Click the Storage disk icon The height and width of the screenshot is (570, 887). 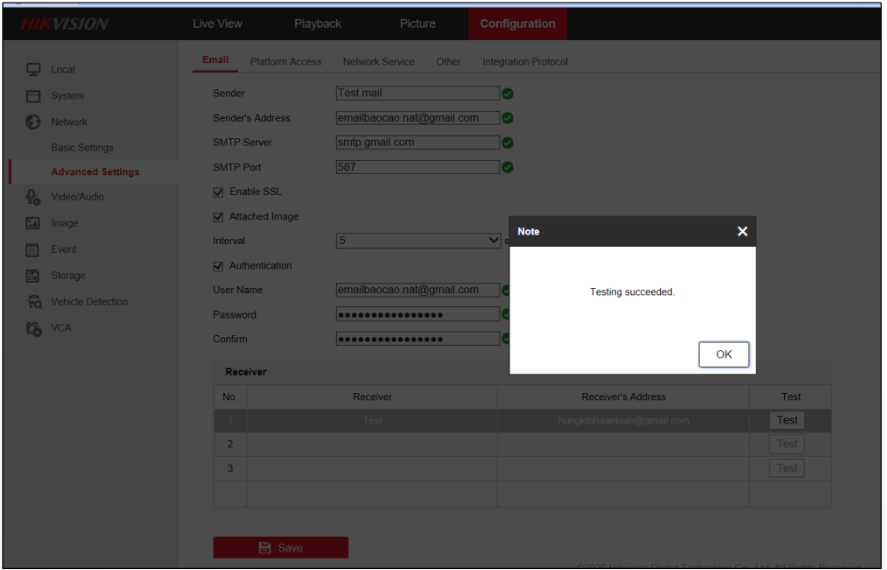tap(33, 275)
